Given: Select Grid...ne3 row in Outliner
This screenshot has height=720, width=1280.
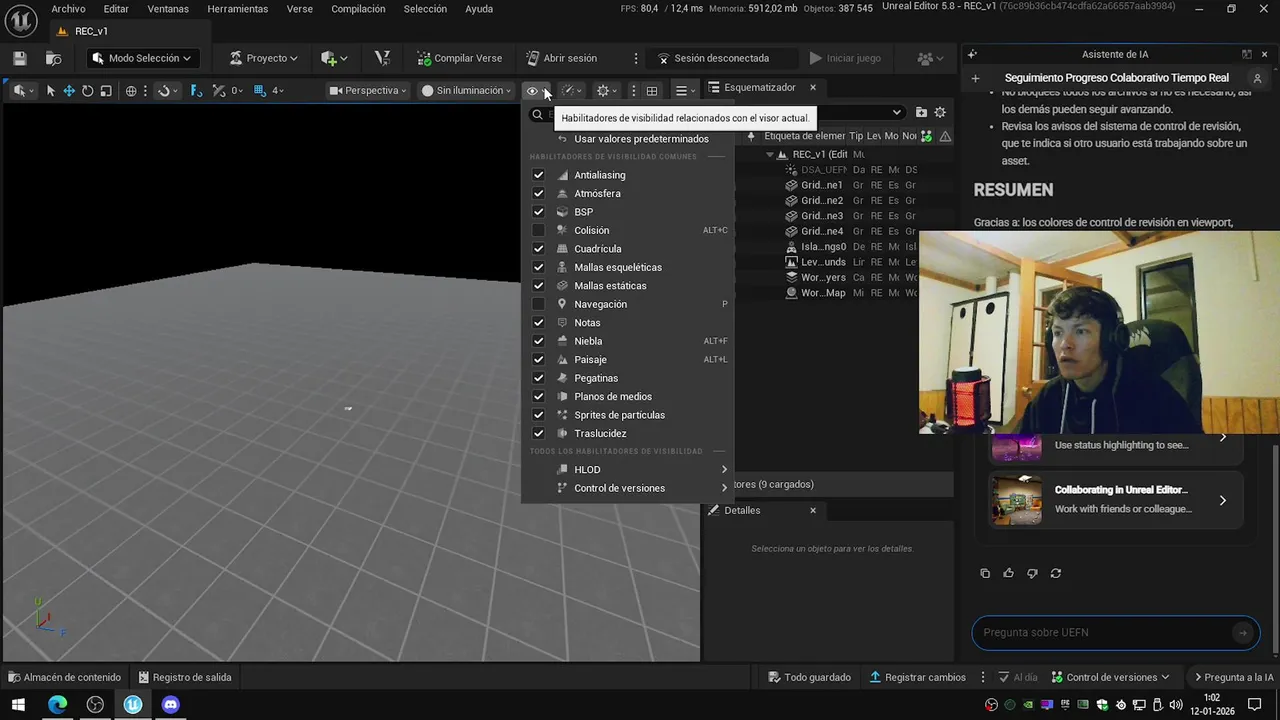Looking at the screenshot, I should coord(822,216).
